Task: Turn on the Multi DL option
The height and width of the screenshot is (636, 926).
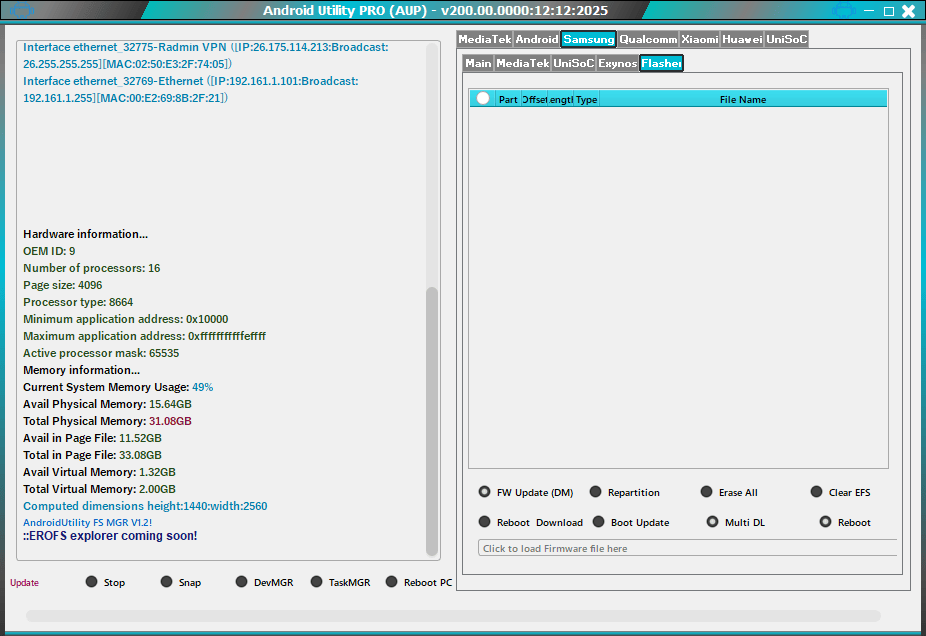Action: coord(713,522)
